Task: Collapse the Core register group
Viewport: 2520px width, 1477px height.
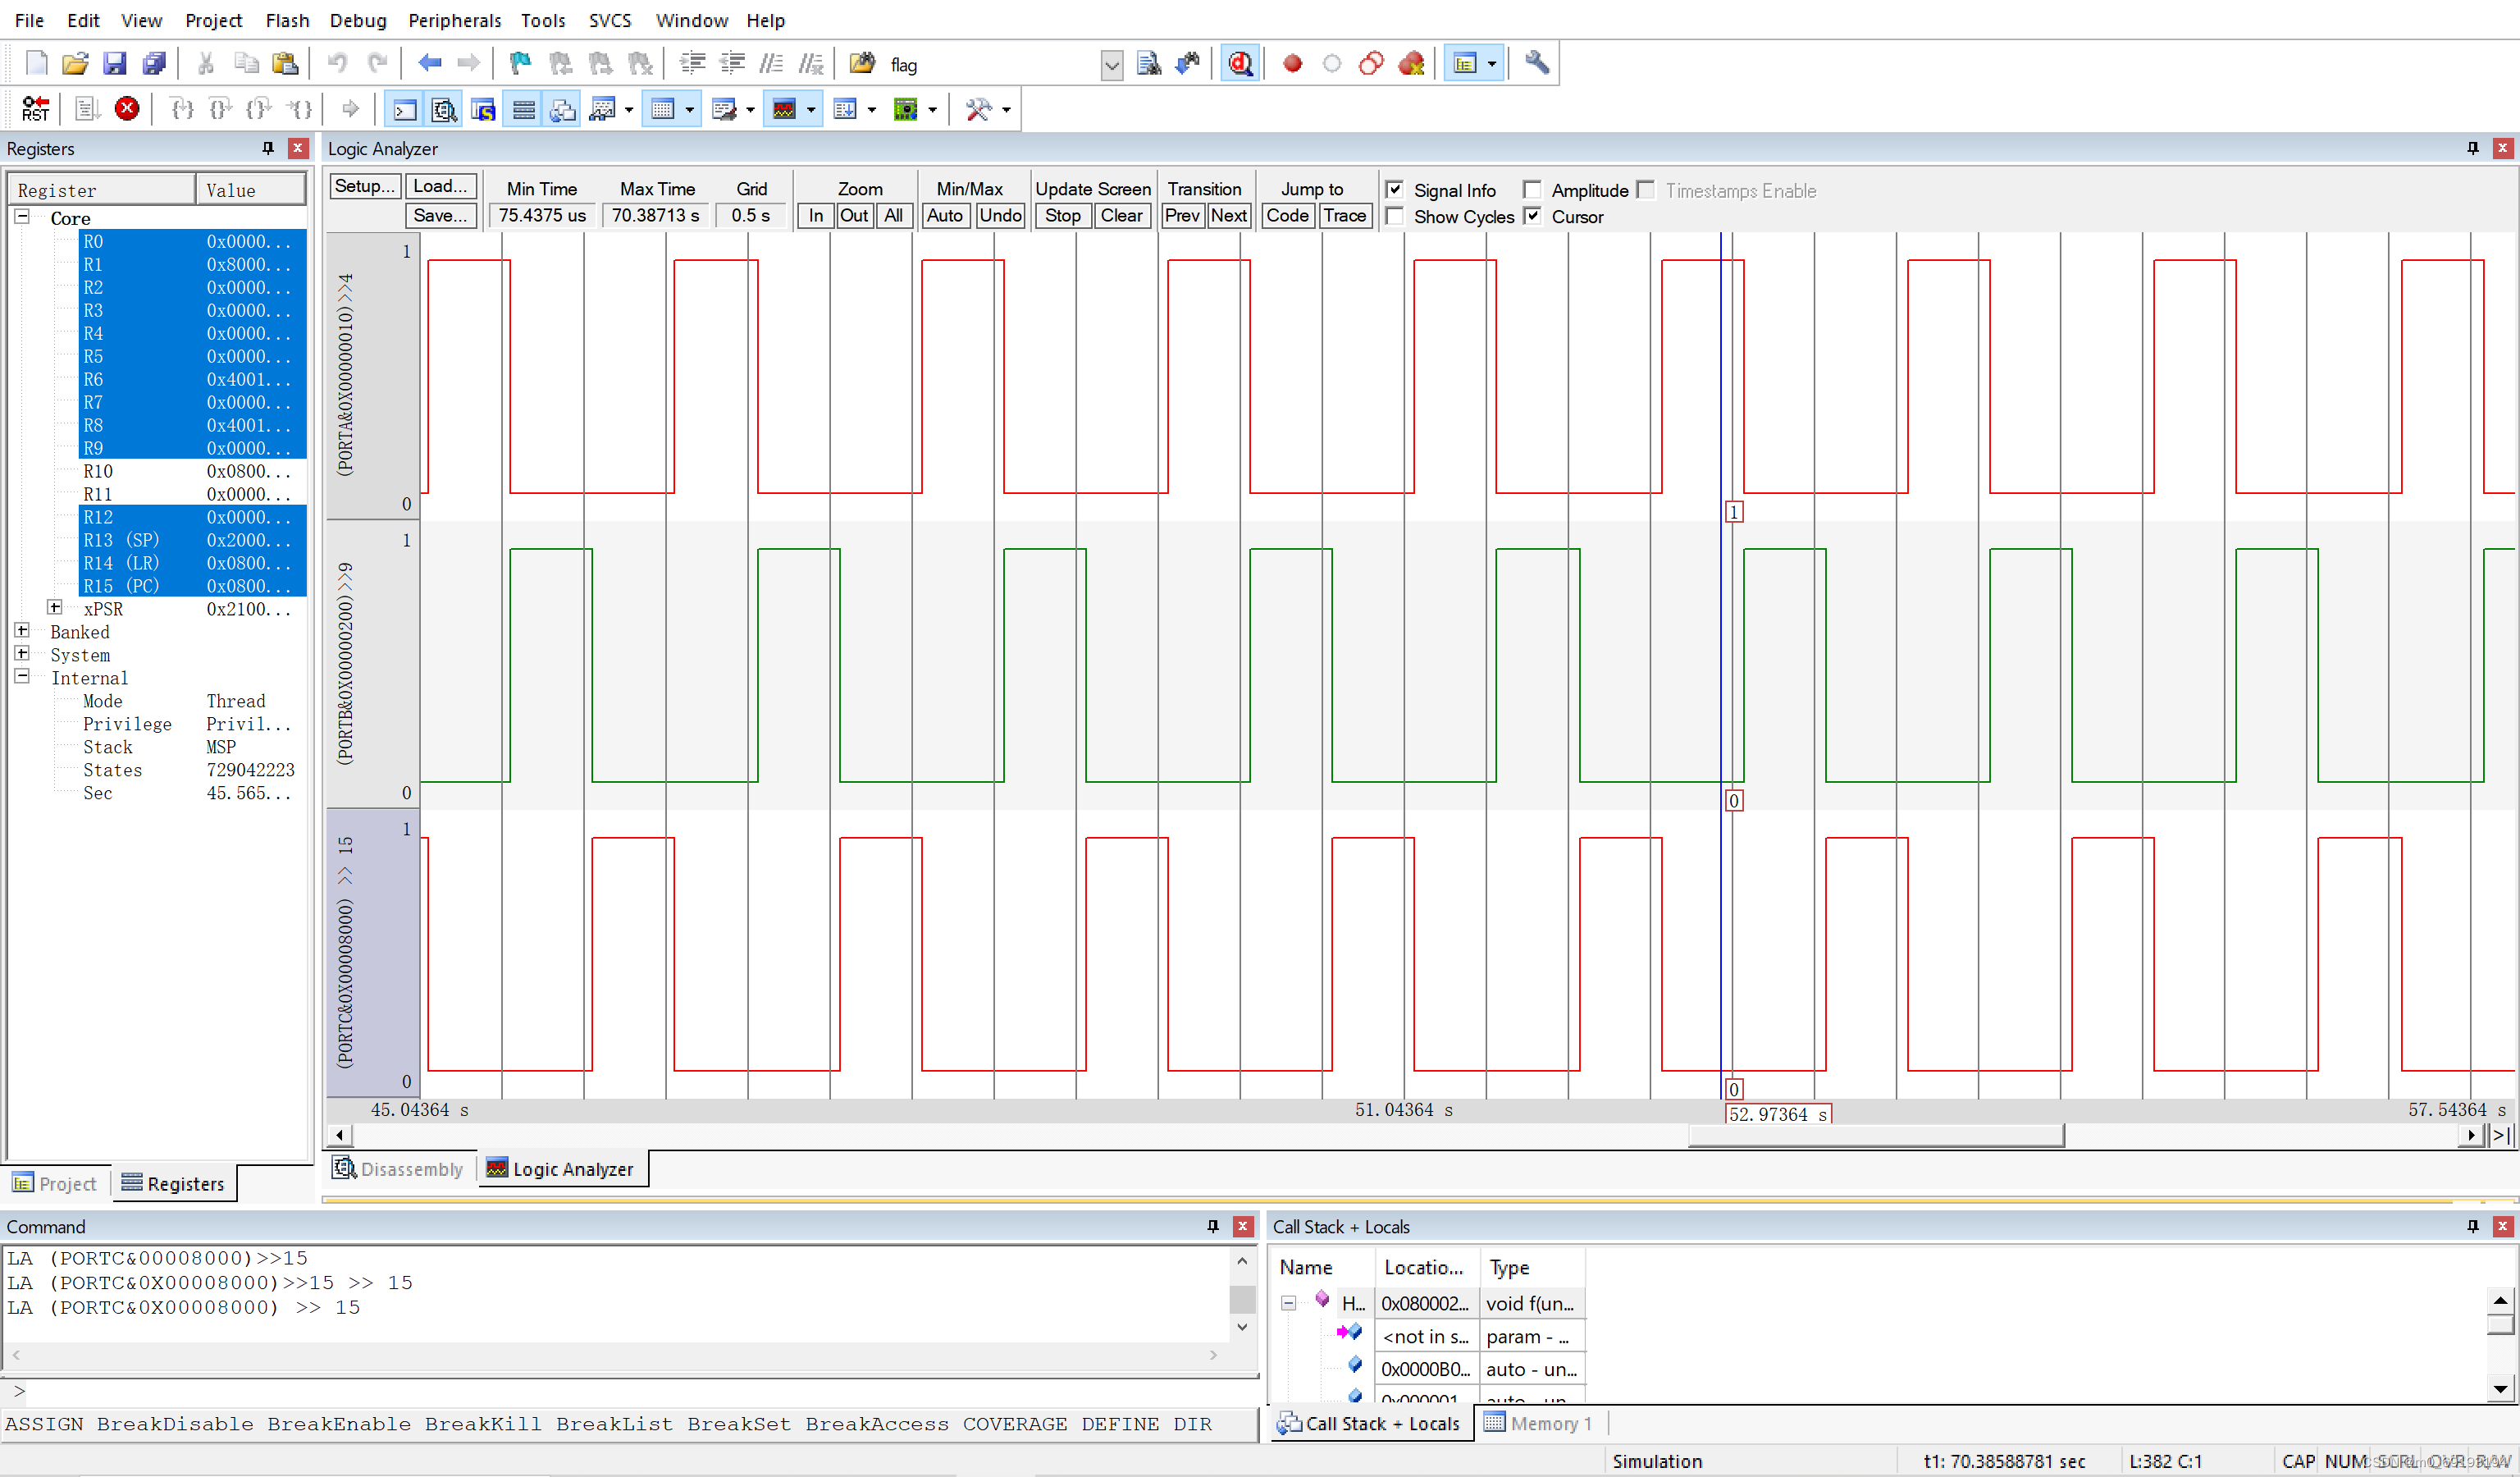Action: click(x=22, y=217)
